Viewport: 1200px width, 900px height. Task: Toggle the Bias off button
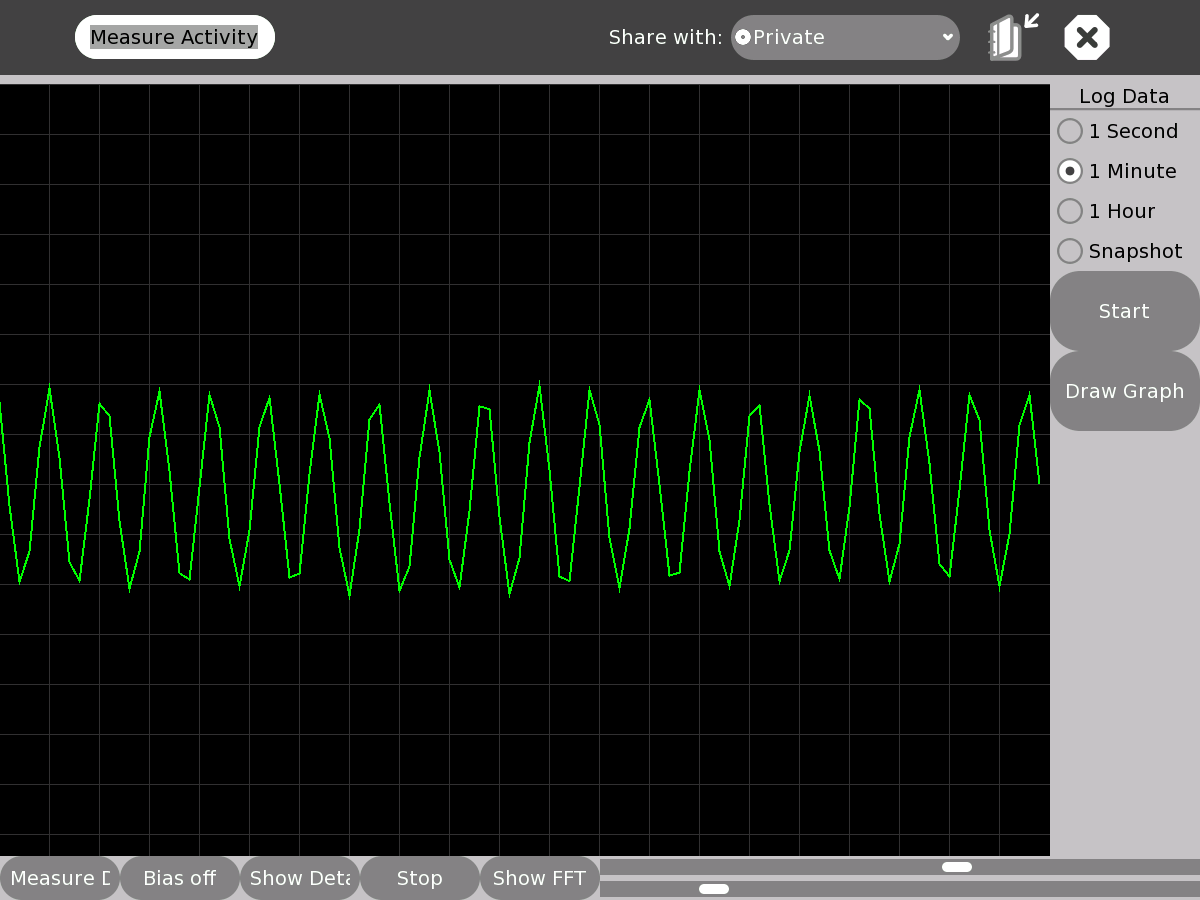coord(180,878)
